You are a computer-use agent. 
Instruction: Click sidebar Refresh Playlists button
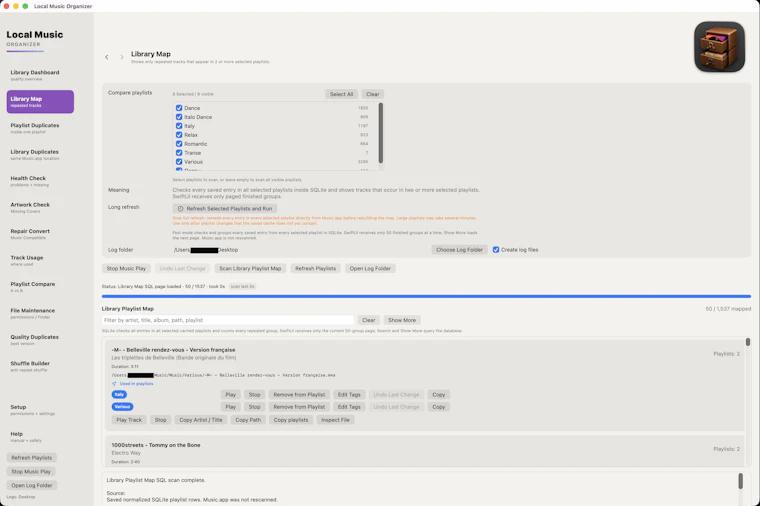coord(32,458)
